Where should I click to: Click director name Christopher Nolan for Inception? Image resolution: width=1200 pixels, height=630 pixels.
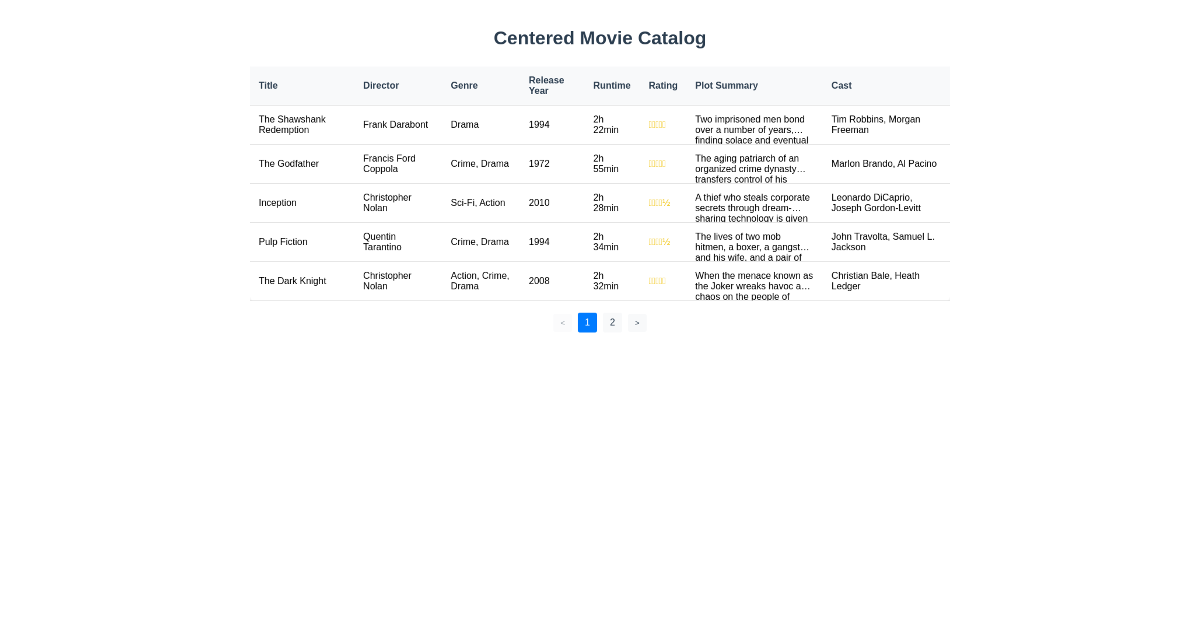tap(387, 202)
